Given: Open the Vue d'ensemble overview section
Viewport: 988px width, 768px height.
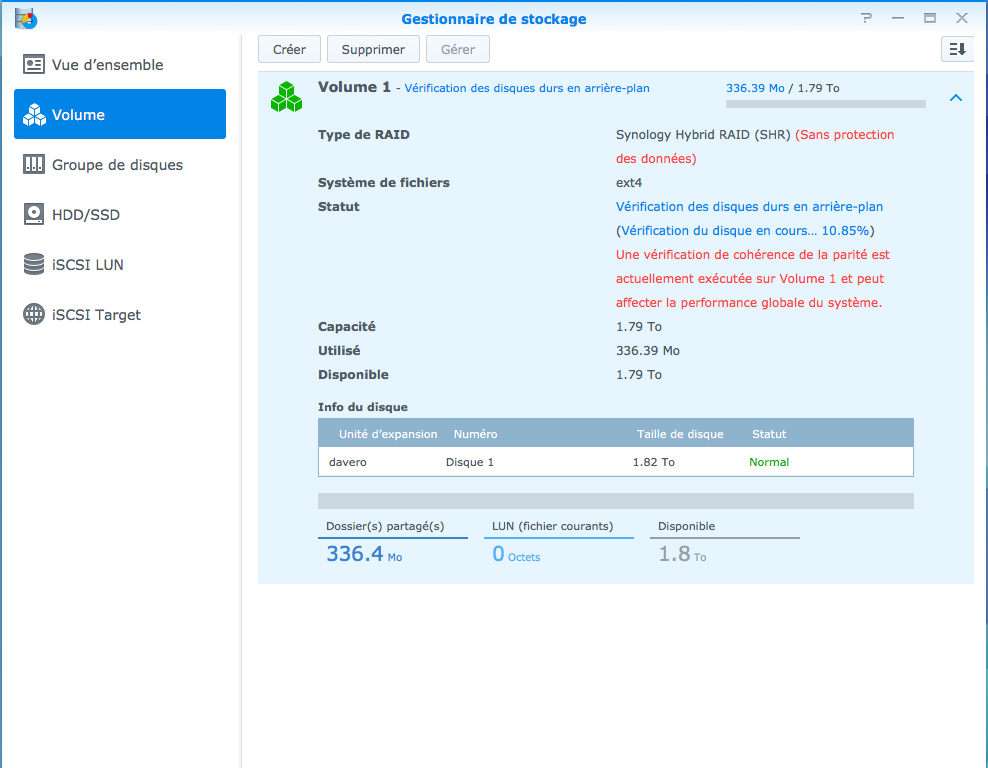Looking at the screenshot, I should (x=120, y=64).
